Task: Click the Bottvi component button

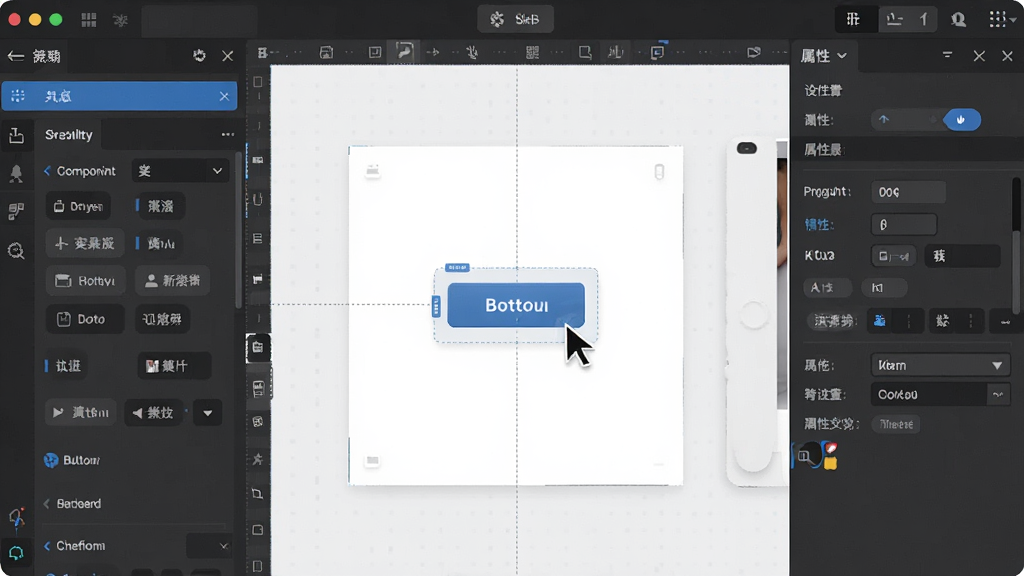Action: 85,281
